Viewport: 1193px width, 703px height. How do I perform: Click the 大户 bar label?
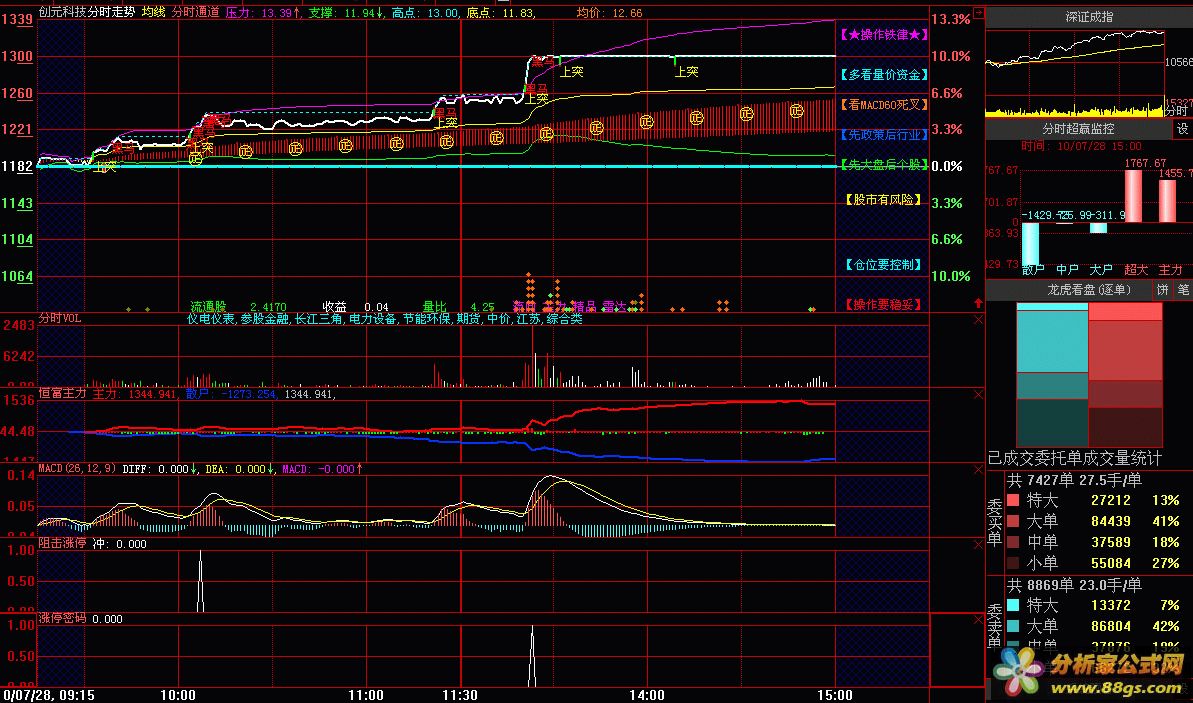click(1101, 269)
